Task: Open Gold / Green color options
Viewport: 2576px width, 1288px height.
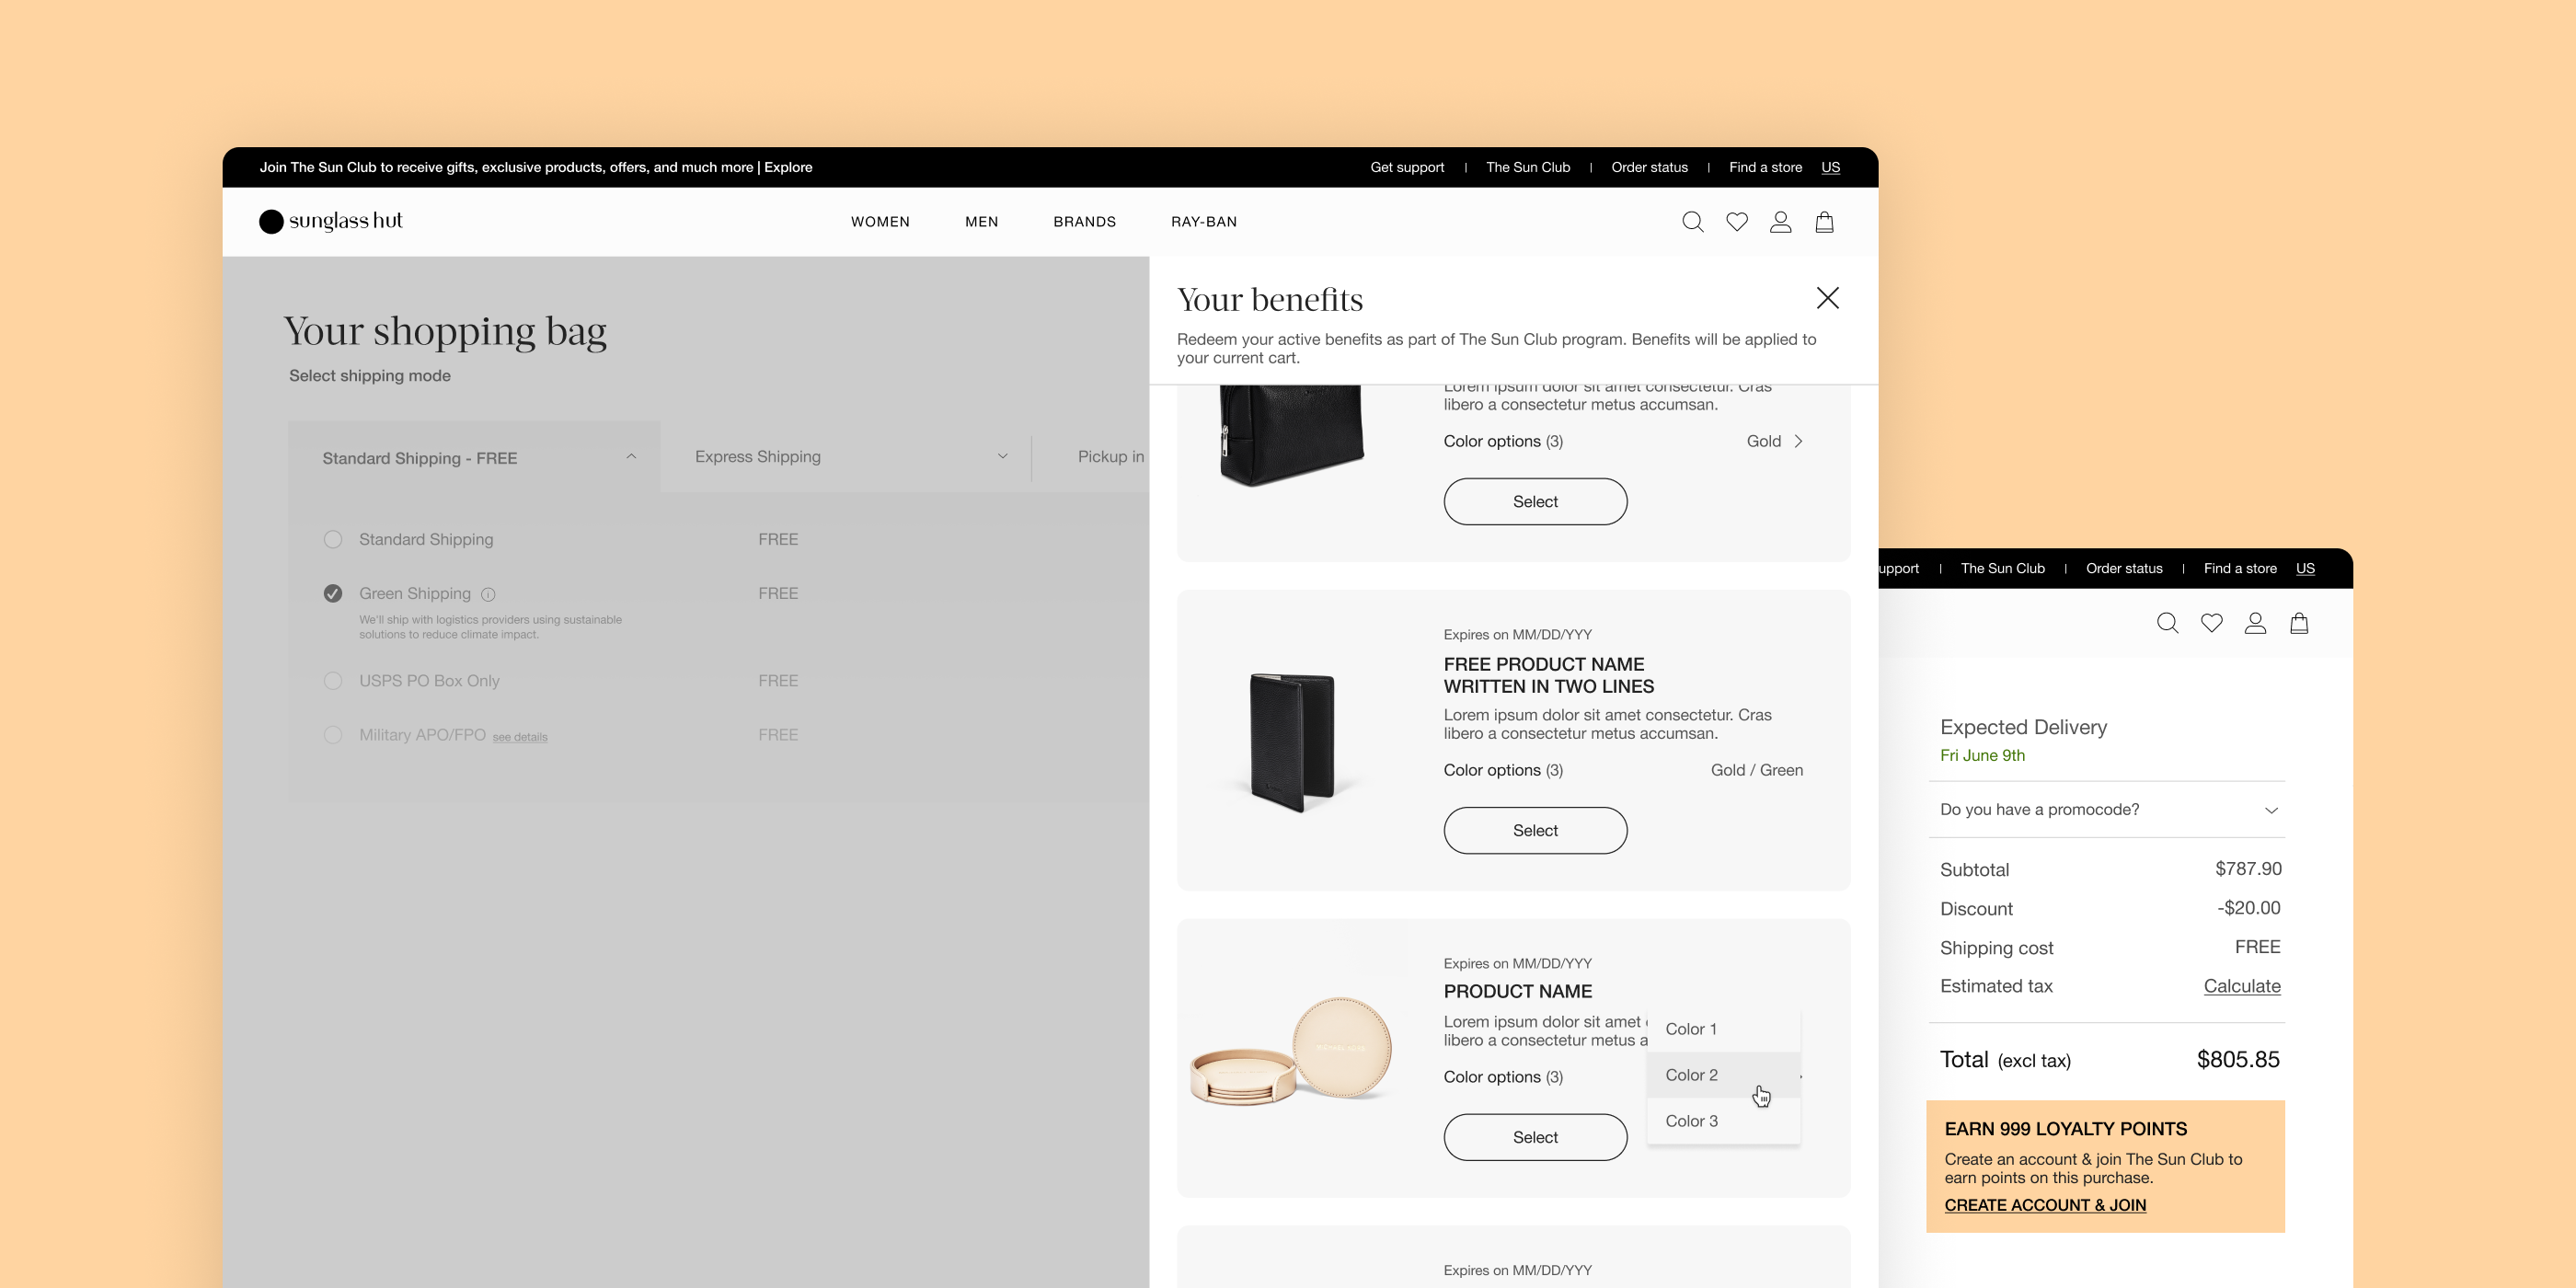Action: coord(1756,770)
